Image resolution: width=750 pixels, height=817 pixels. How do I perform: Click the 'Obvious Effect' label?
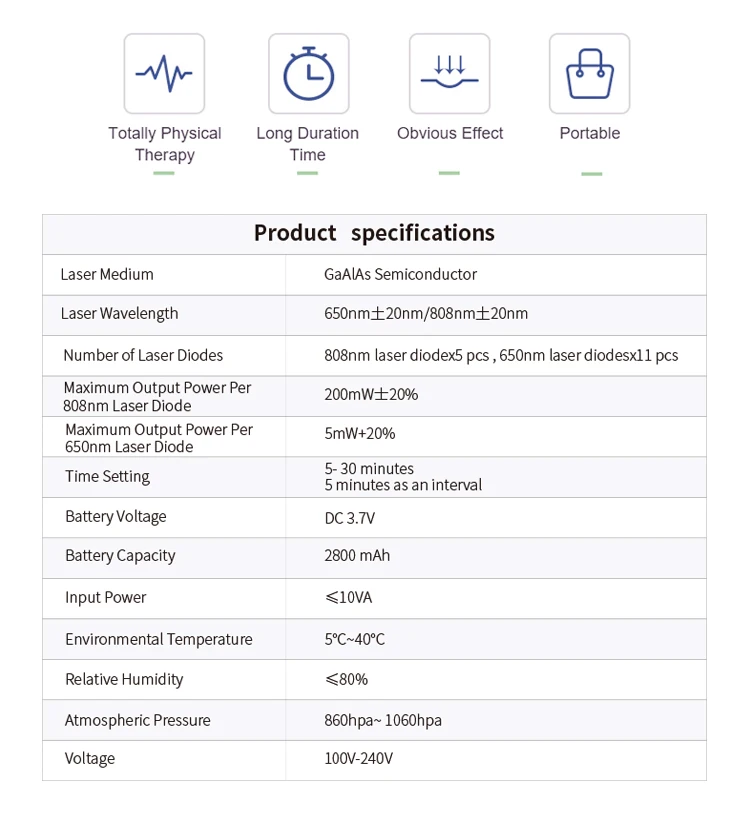coord(450,133)
